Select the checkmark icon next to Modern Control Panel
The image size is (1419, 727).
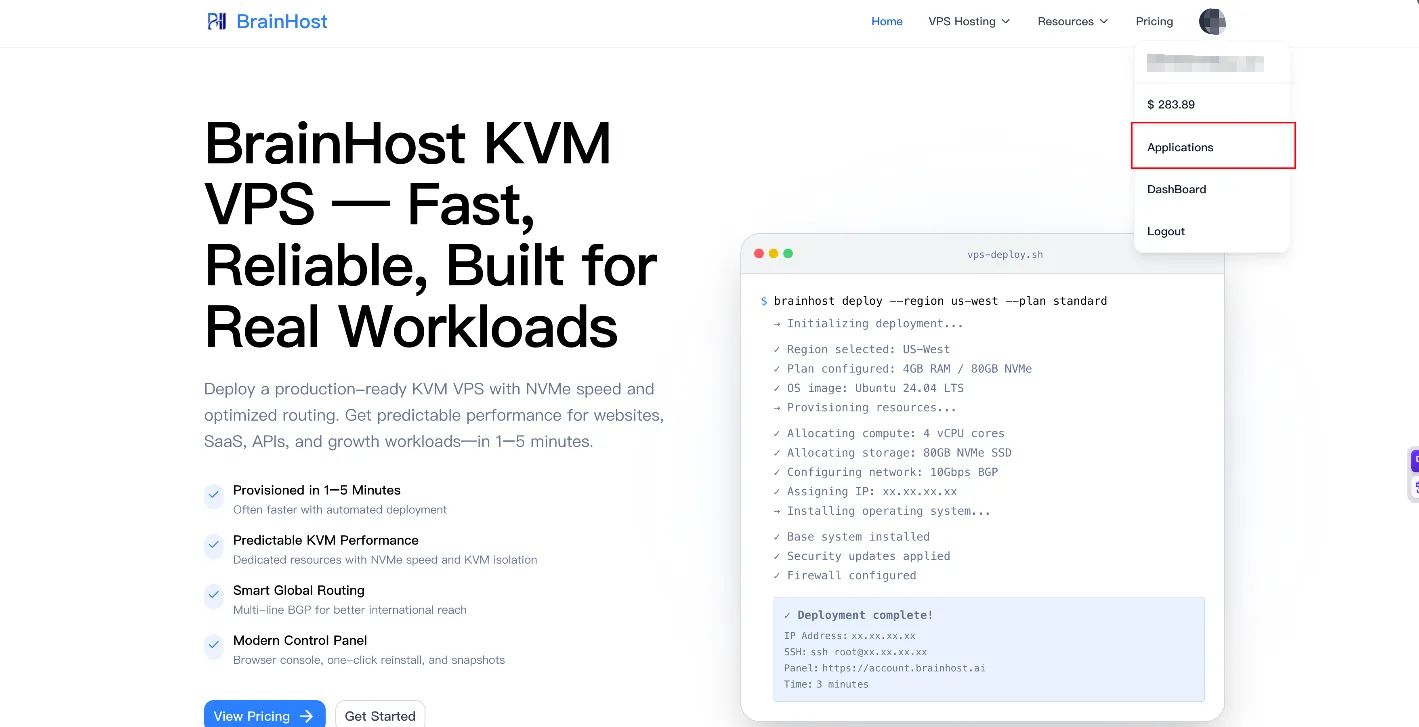click(213, 647)
